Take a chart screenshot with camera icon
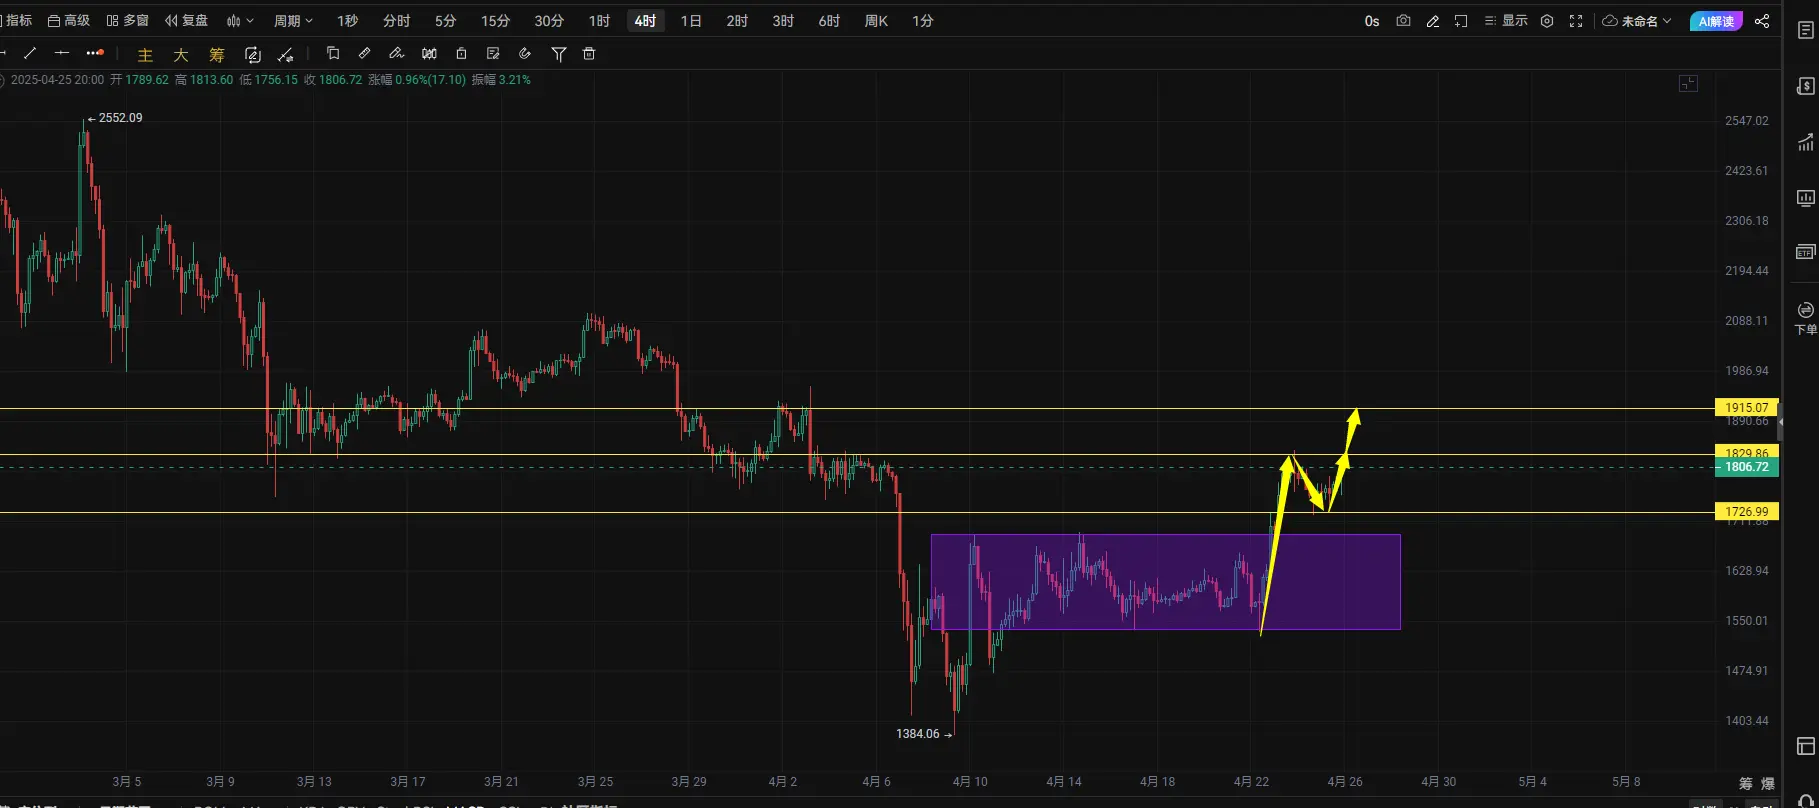 [x=1404, y=20]
